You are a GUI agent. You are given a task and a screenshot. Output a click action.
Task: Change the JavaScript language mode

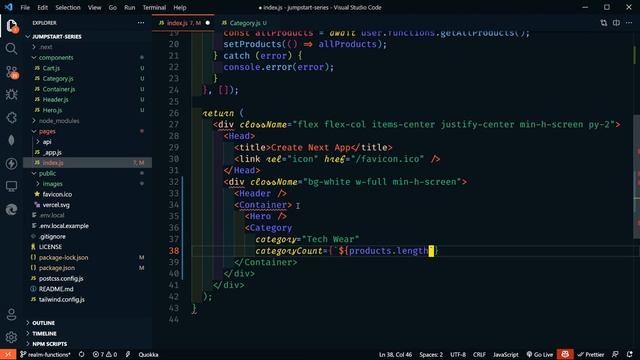click(x=505, y=354)
